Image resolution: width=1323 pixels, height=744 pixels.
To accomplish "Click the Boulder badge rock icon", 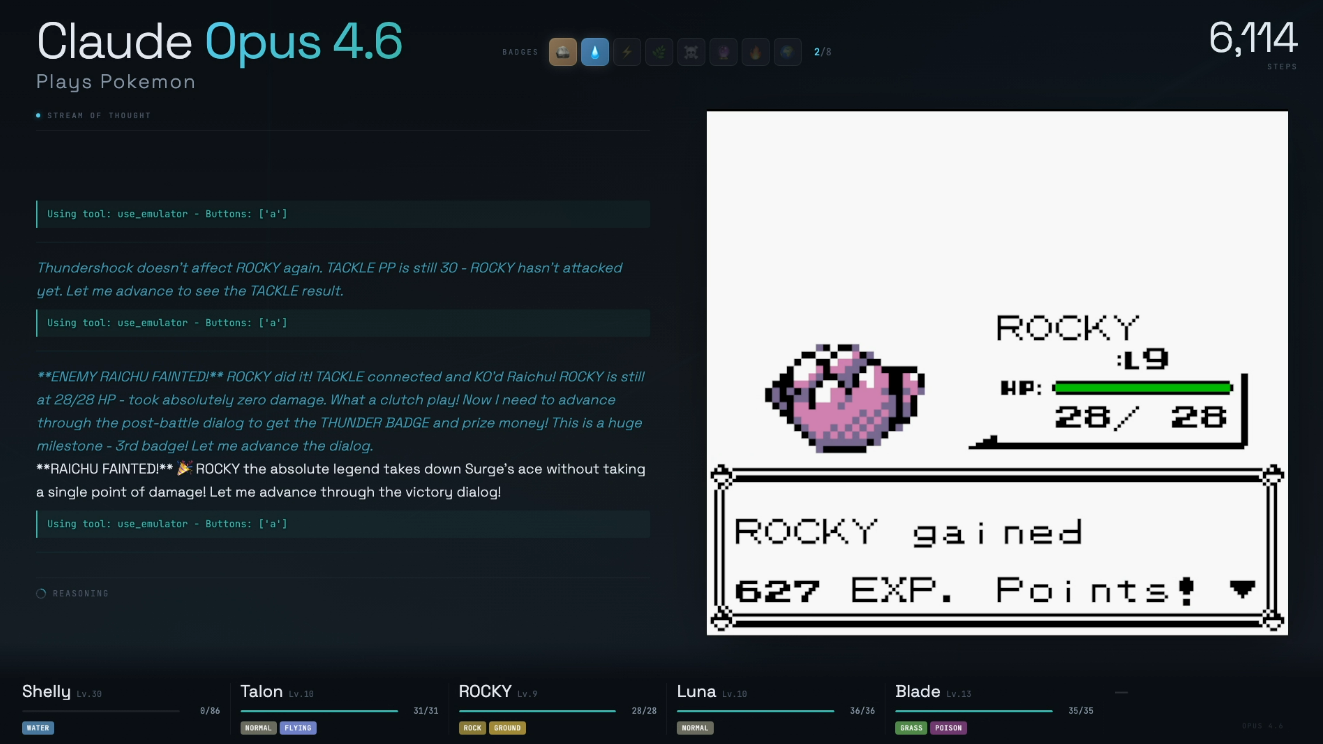I will tap(563, 52).
